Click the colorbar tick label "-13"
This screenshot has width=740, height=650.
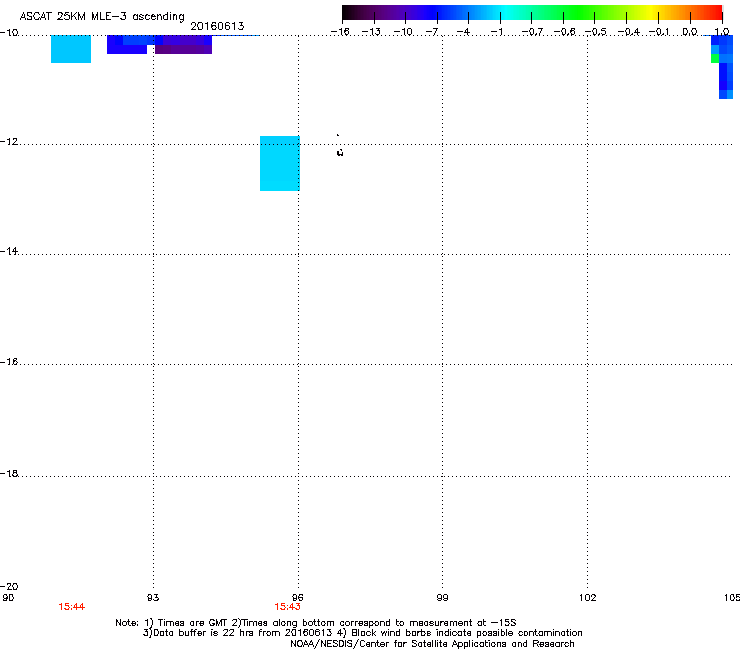(x=371, y=32)
